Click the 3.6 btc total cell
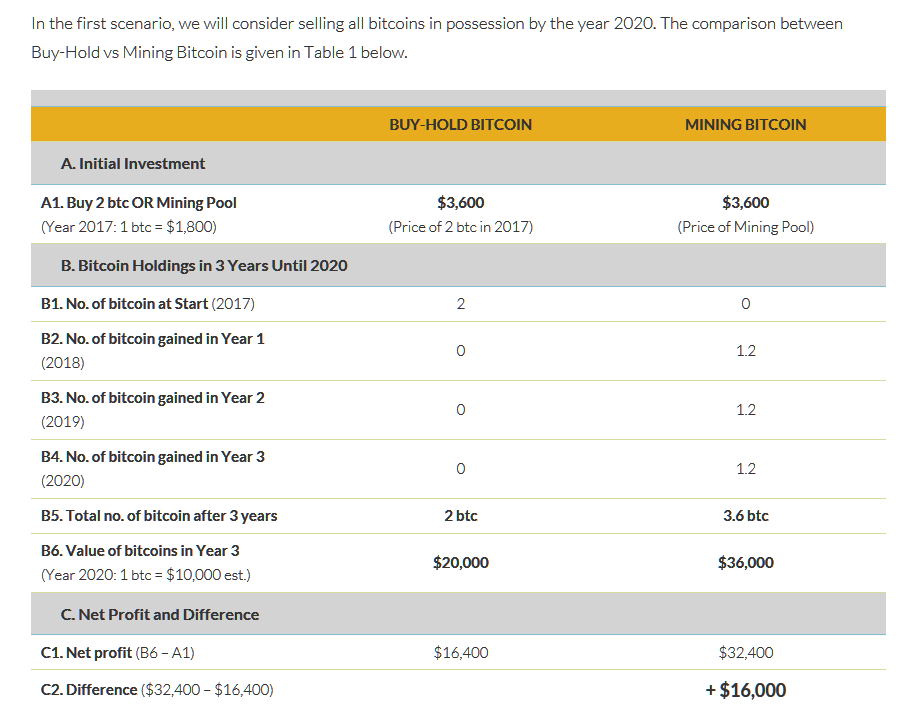Viewport: 919px width, 708px height. (x=746, y=516)
